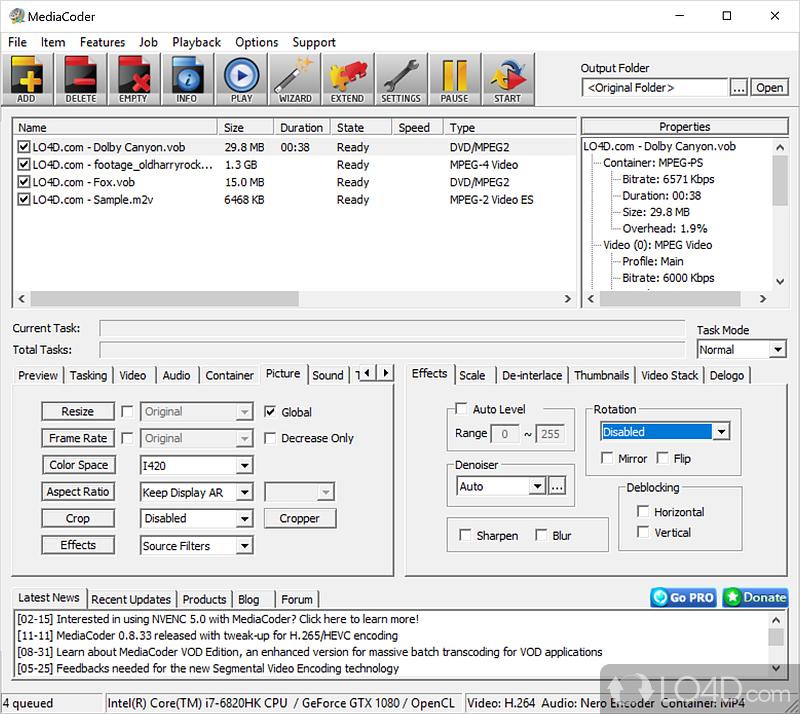Check the Mirror rotation option
Screen dimensions: 800x714
pos(610,457)
